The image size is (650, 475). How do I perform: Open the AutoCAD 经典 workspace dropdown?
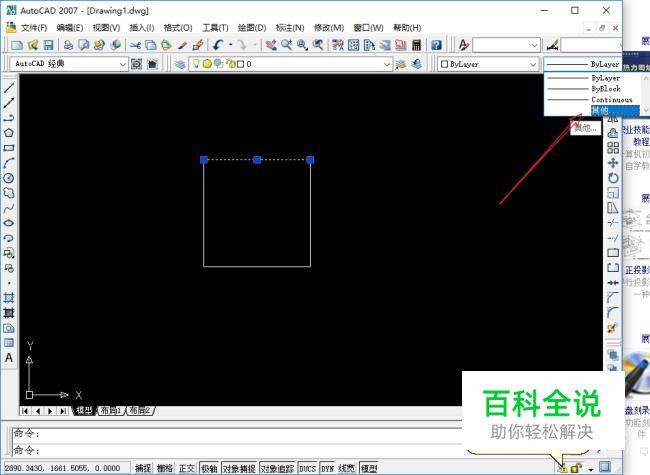pos(123,64)
